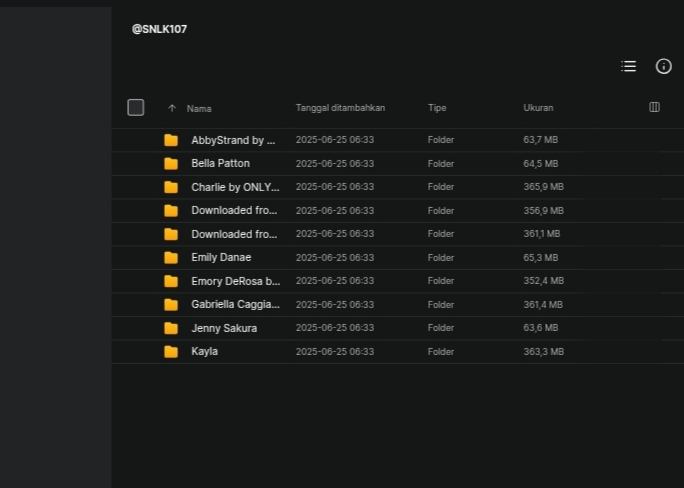Click the 352,4 MB size value
Screen dimensions: 684x488
[544, 281]
